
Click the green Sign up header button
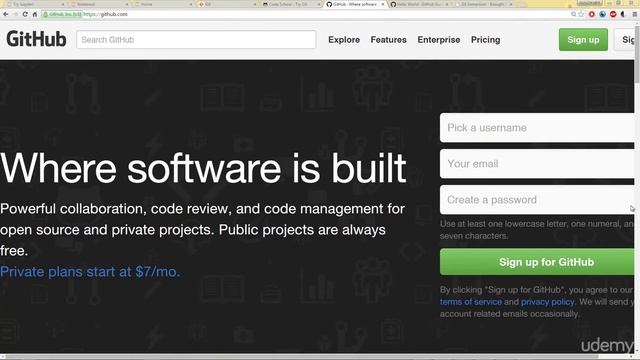[x=583, y=40]
